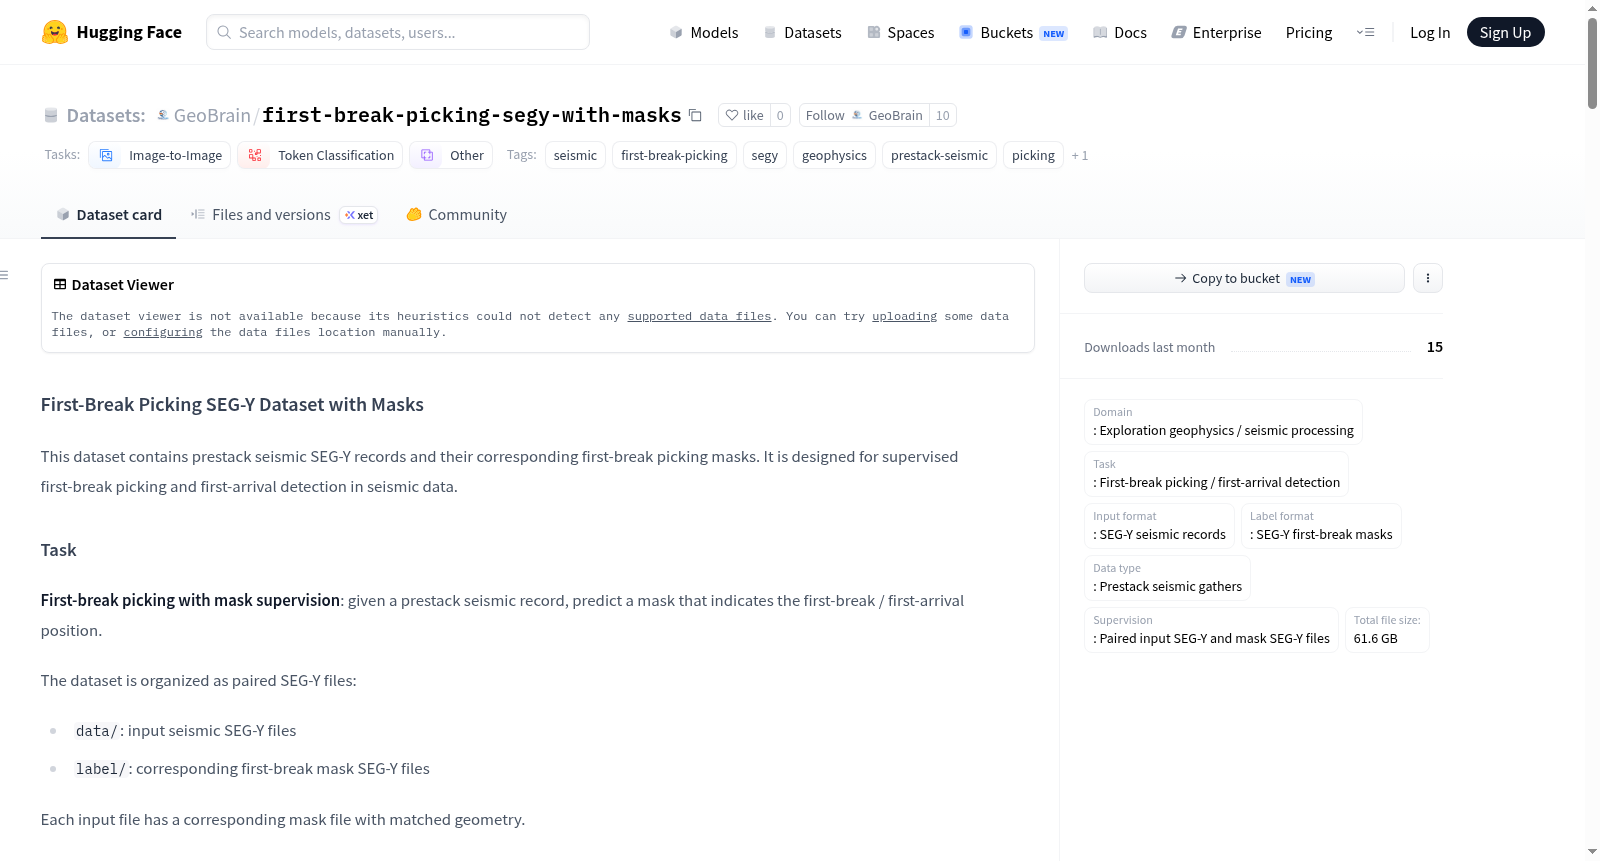
Task: Click the Token Classification task icon
Action: [255, 155]
